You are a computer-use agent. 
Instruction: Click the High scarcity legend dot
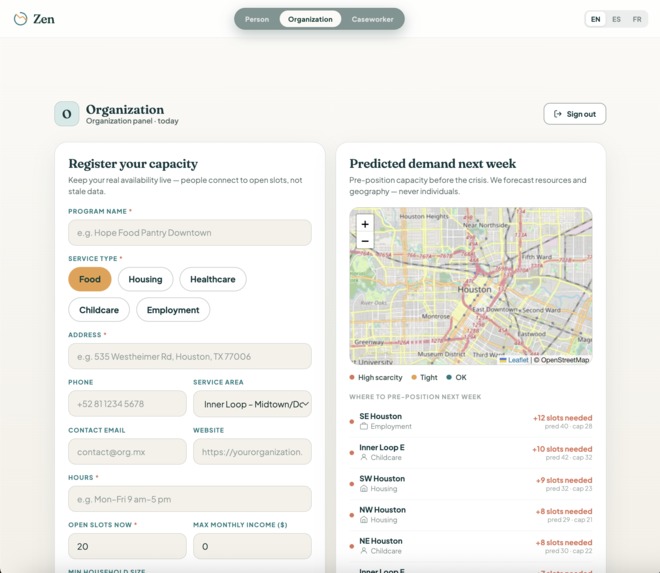click(x=352, y=377)
